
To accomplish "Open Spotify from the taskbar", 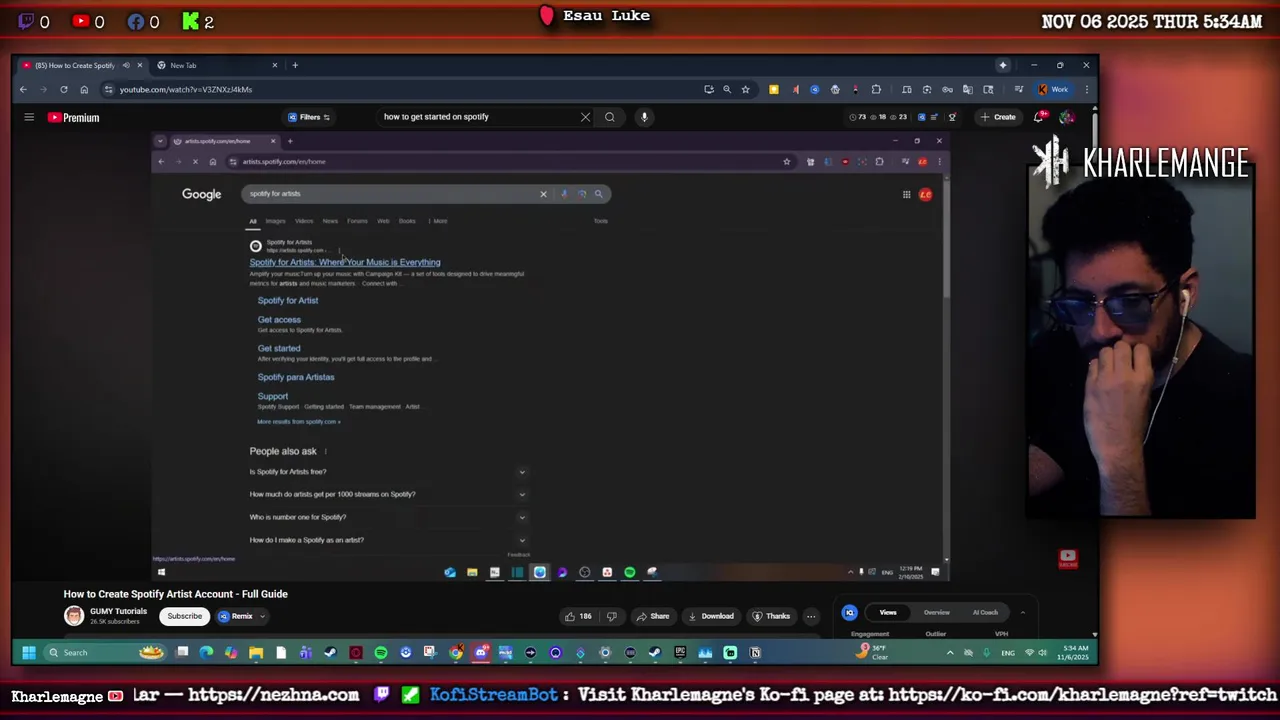I will [x=381, y=653].
